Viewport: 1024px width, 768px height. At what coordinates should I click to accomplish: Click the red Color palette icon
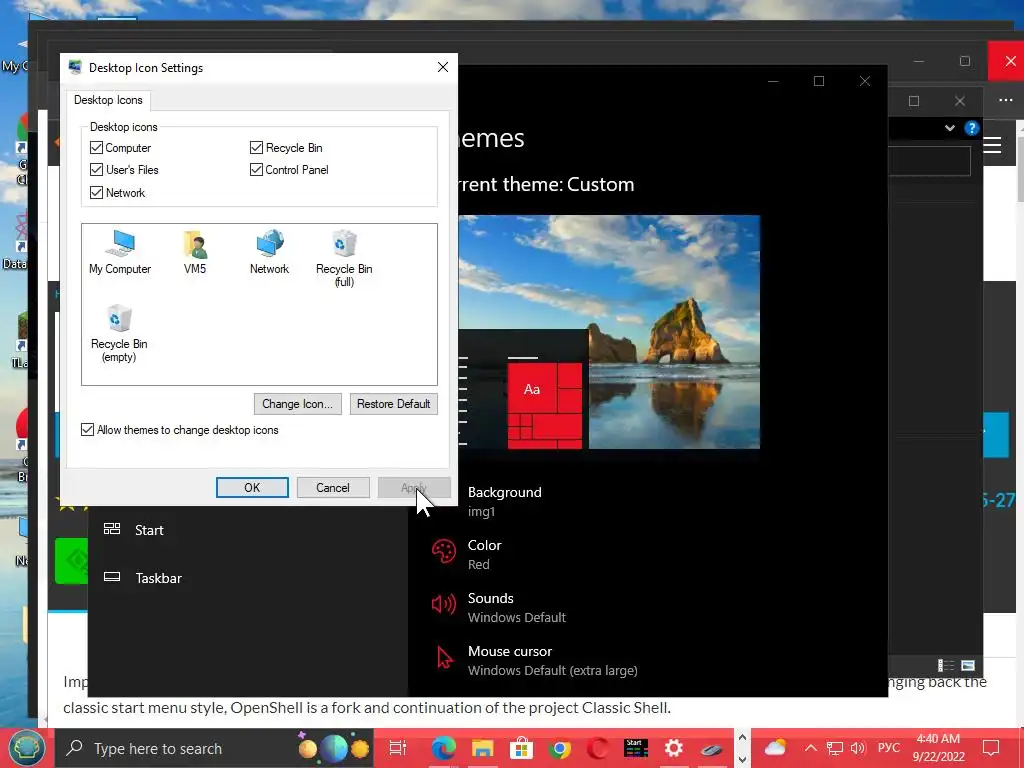click(x=444, y=551)
